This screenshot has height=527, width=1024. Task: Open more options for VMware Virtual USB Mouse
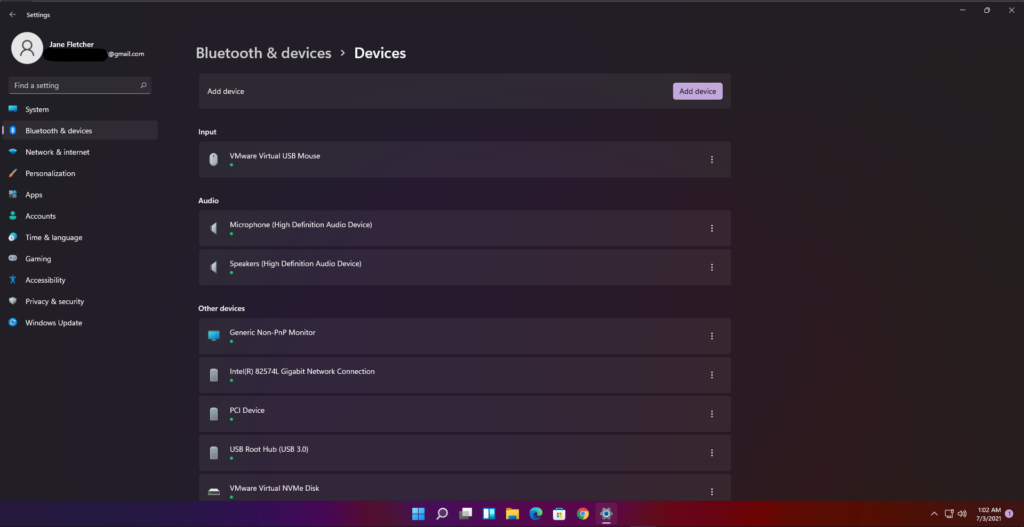[x=712, y=159]
